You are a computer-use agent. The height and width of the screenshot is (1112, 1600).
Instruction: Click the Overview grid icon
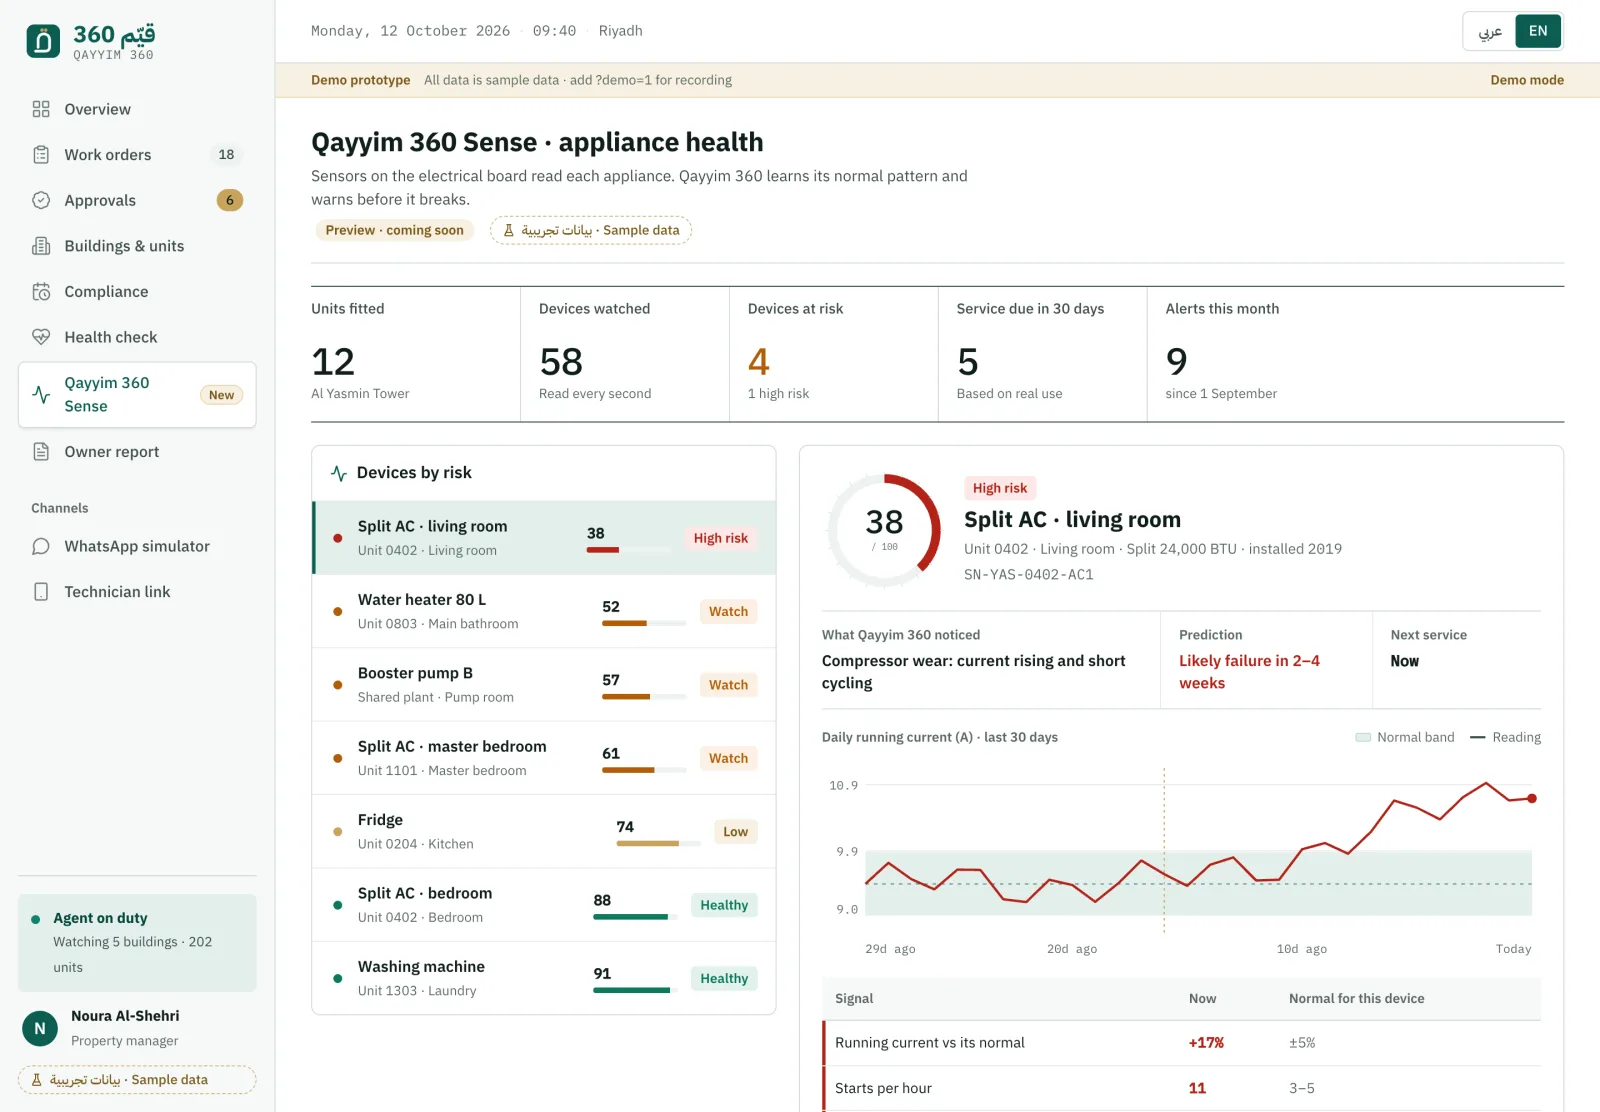pos(41,109)
